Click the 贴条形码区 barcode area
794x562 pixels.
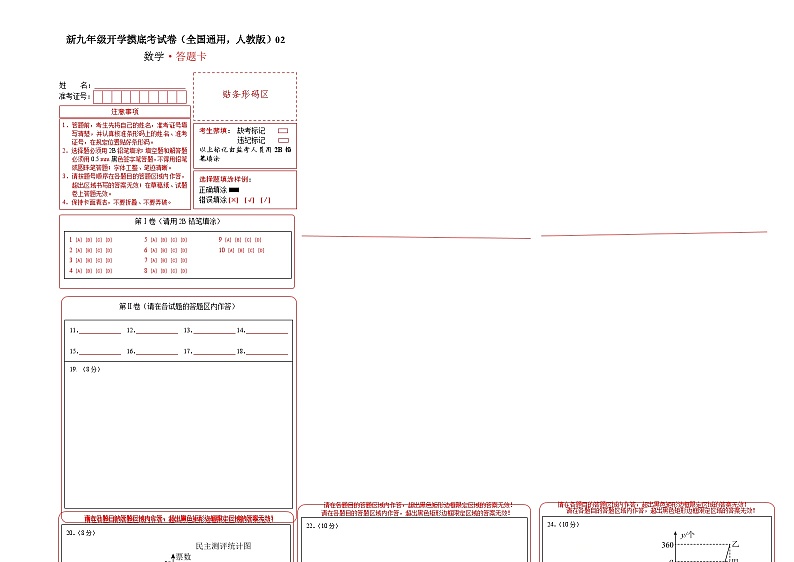[x=245, y=96]
